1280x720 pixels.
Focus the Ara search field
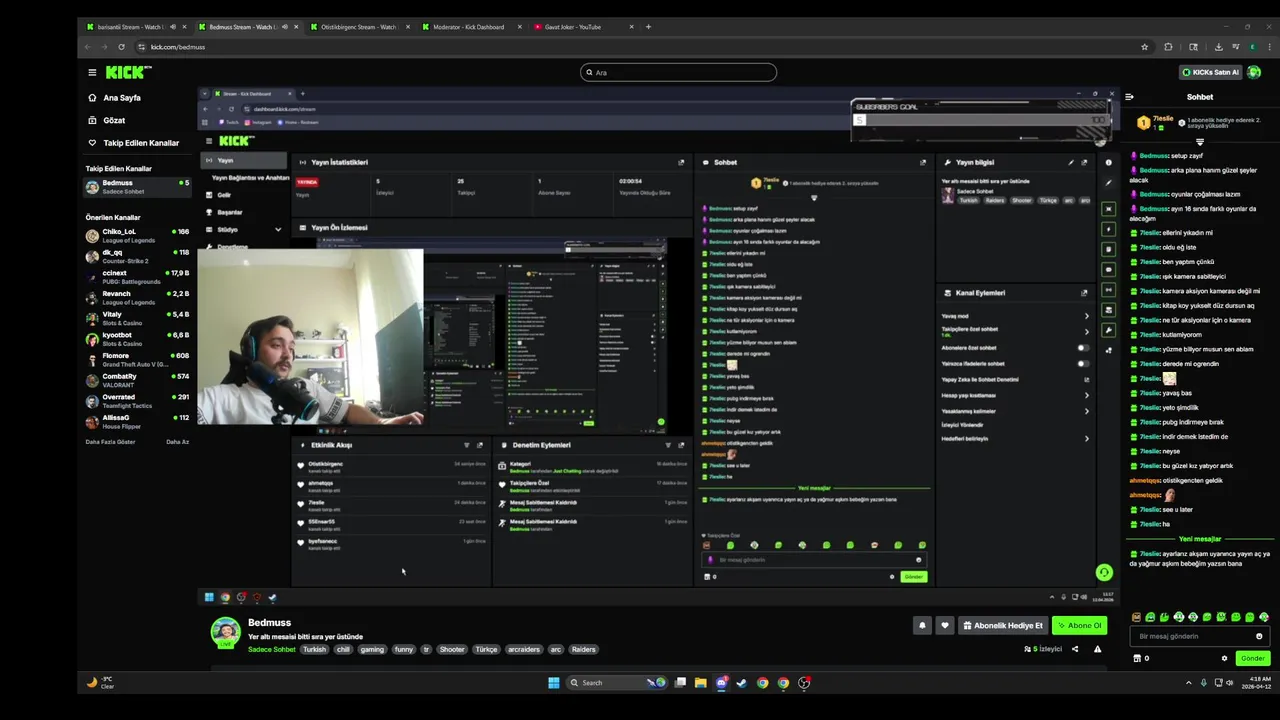[678, 72]
